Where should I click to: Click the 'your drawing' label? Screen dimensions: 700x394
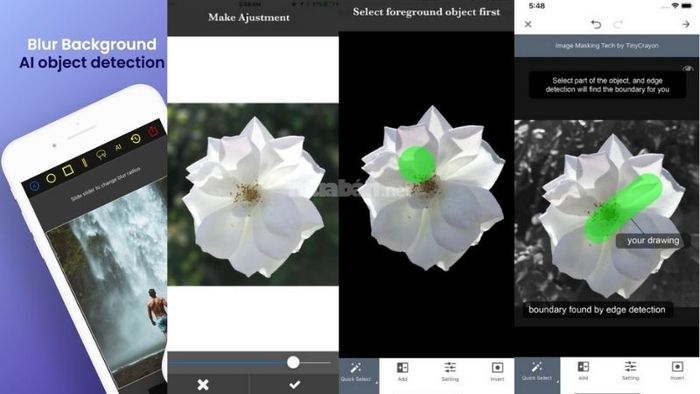[x=653, y=241]
